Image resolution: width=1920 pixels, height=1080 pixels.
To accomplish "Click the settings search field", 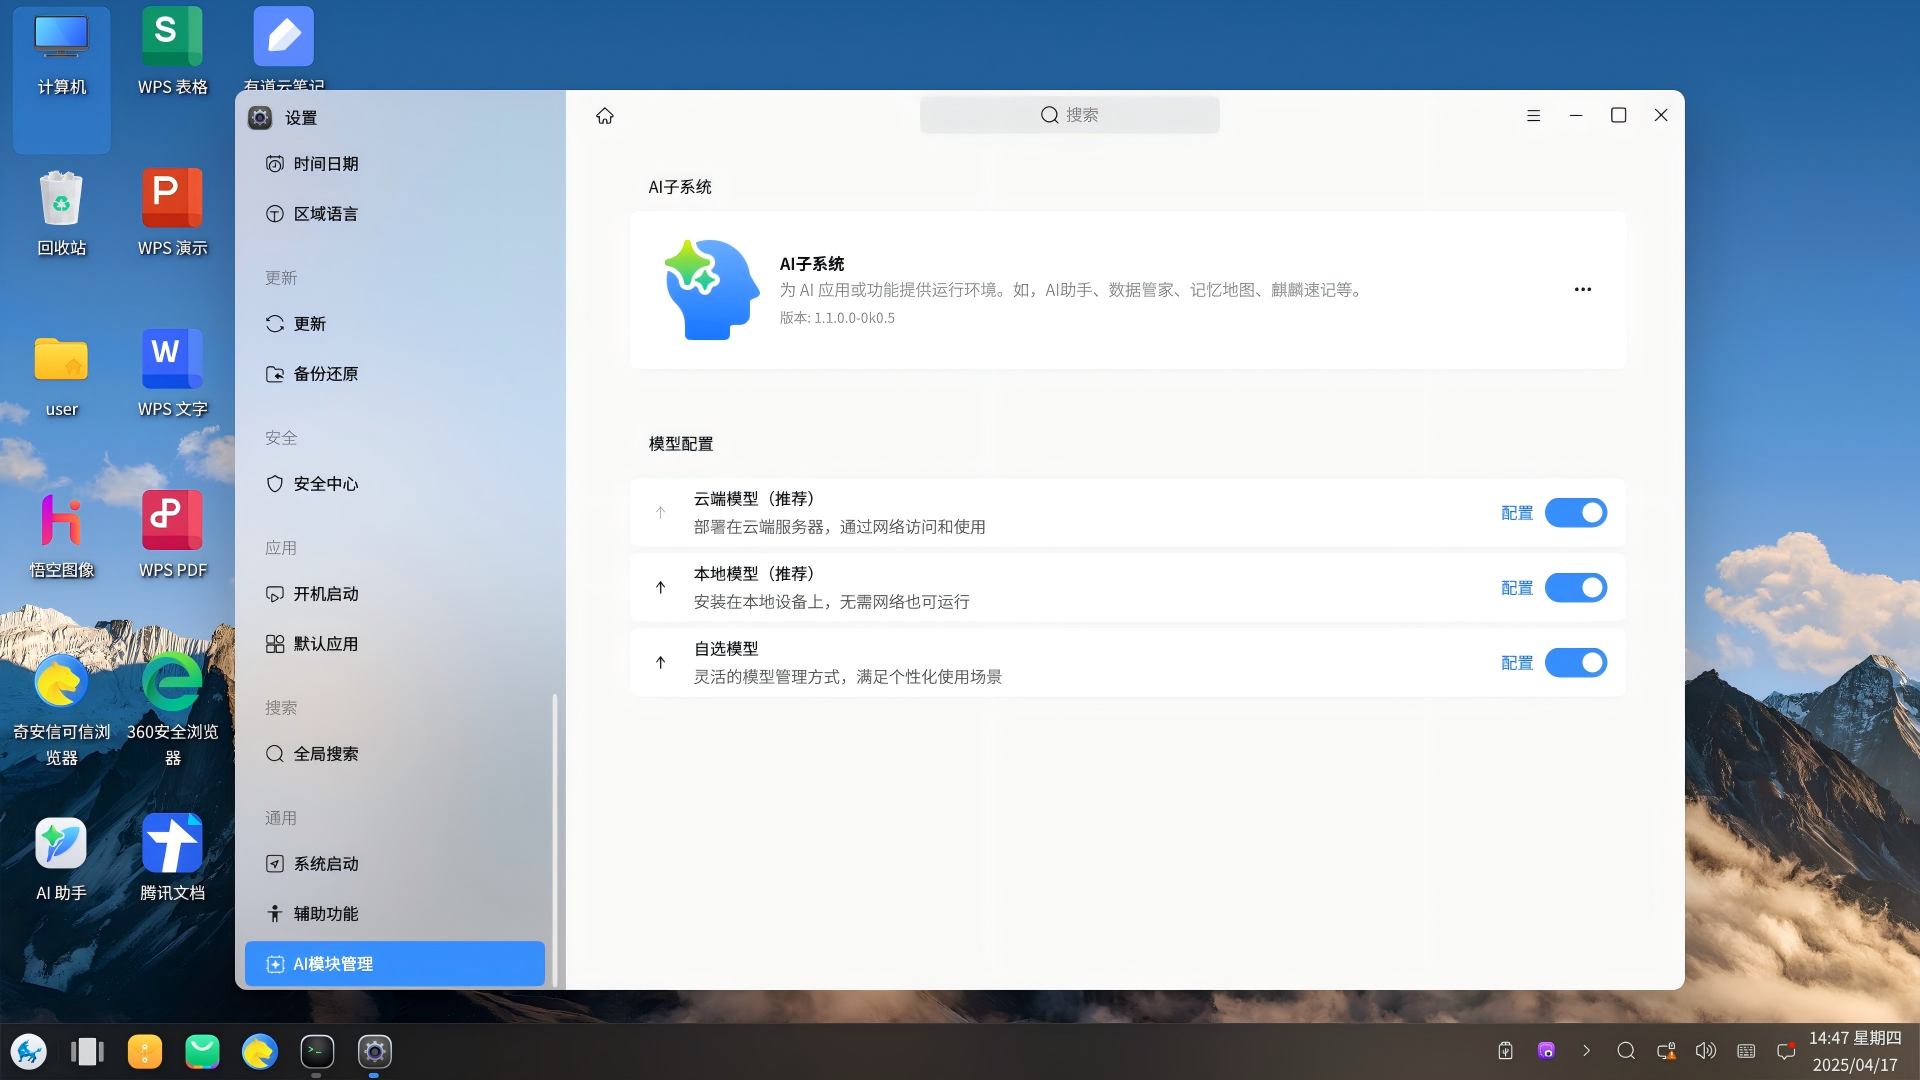I will (1070, 115).
